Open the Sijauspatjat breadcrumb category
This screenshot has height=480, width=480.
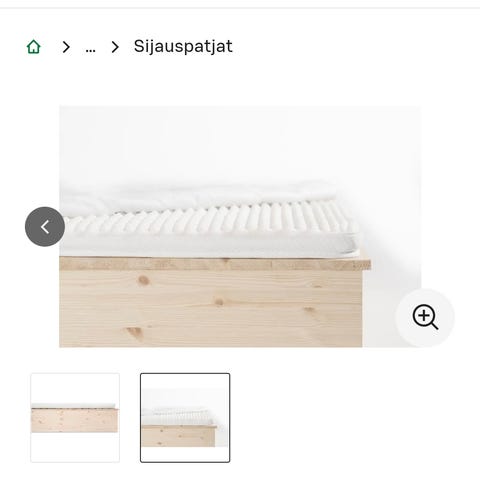click(183, 46)
